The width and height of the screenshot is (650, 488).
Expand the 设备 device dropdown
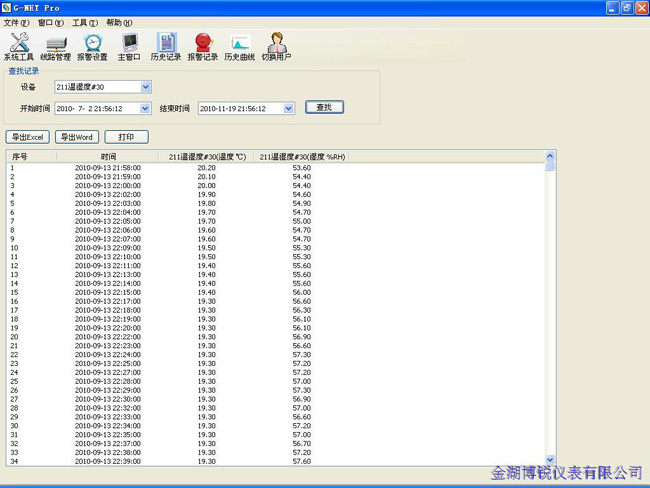146,87
